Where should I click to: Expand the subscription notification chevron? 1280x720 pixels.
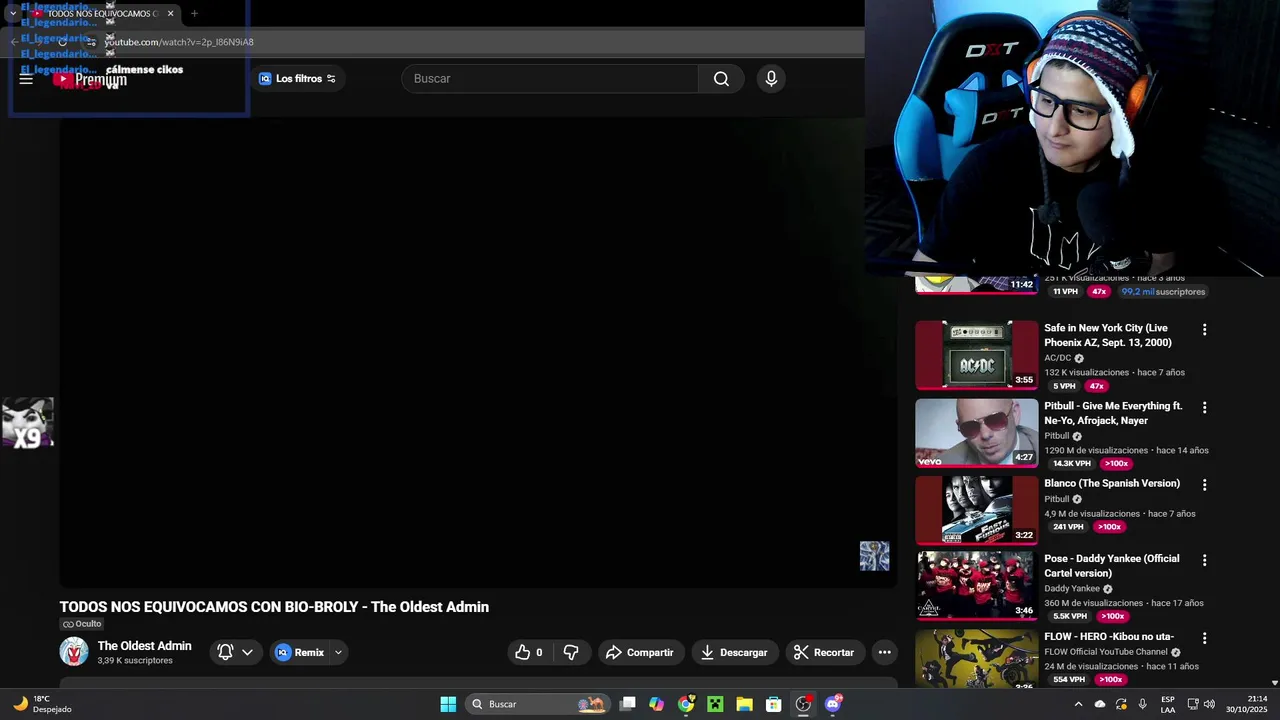(247, 652)
